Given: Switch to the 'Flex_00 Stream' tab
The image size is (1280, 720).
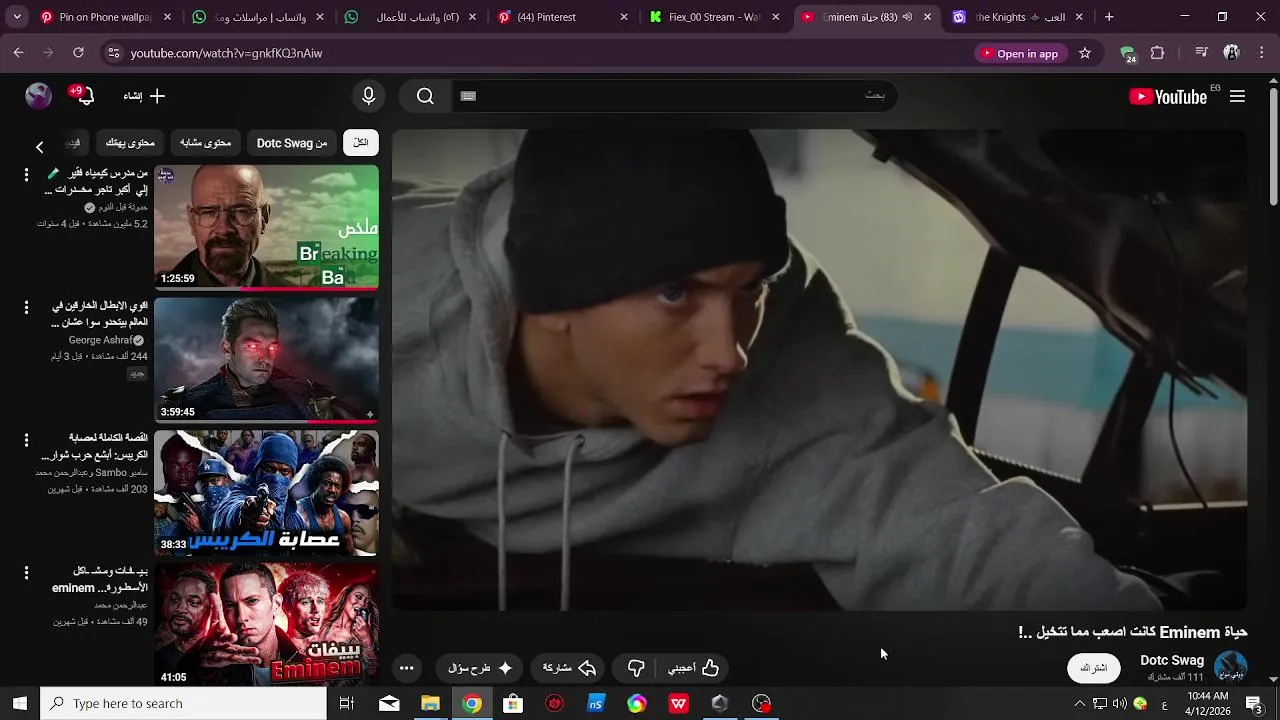Looking at the screenshot, I should click(715, 17).
